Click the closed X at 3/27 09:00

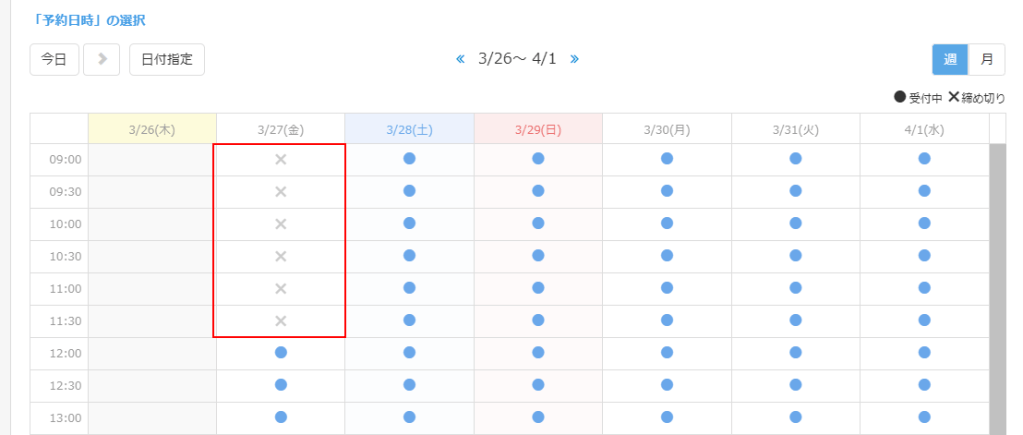click(281, 159)
